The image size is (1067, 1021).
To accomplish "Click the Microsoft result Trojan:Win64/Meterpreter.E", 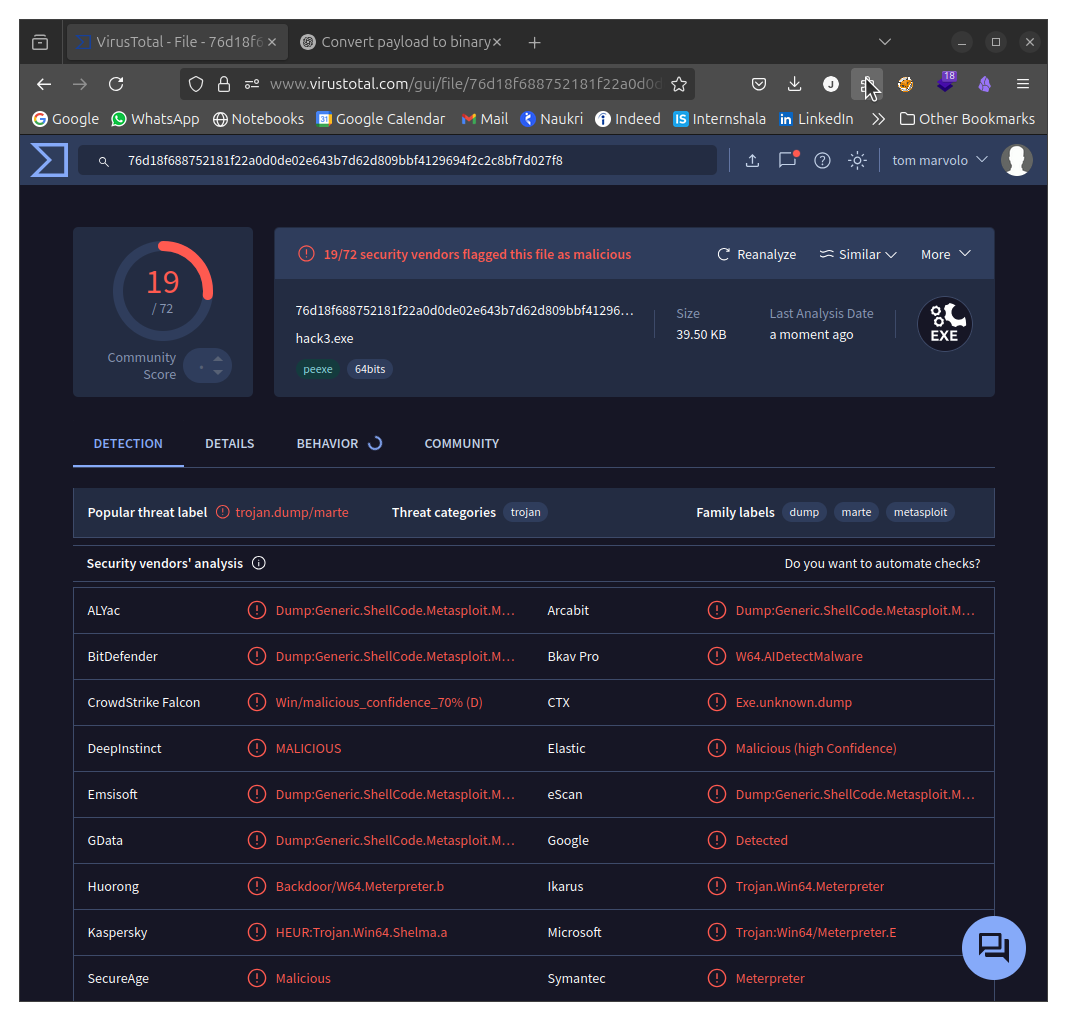I will 815,933.
